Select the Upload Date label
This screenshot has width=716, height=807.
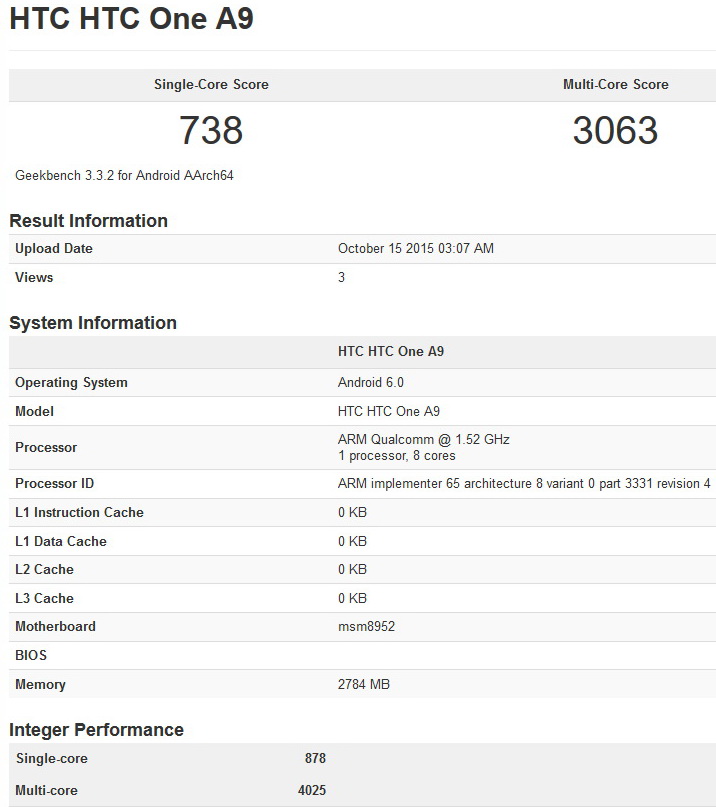[54, 249]
